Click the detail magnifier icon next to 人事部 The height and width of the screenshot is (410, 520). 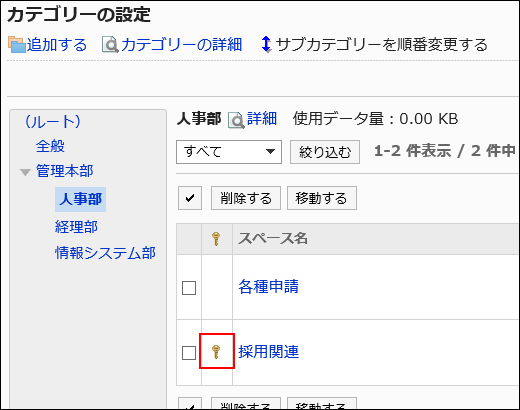tap(236, 120)
